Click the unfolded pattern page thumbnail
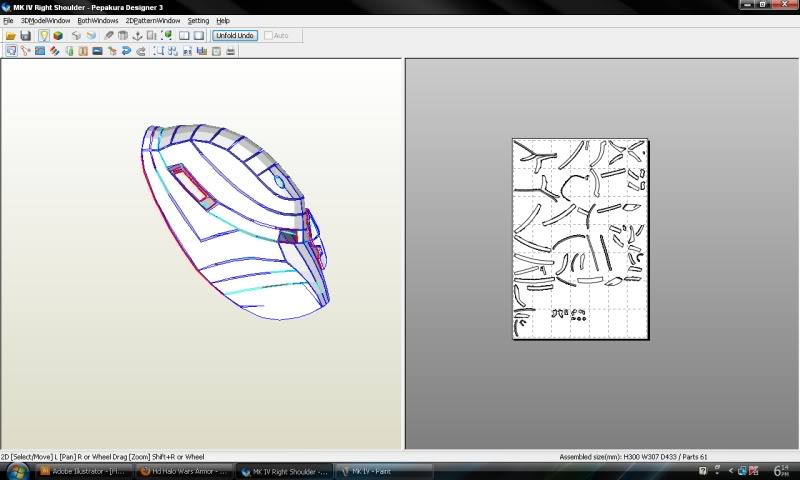 coord(580,238)
